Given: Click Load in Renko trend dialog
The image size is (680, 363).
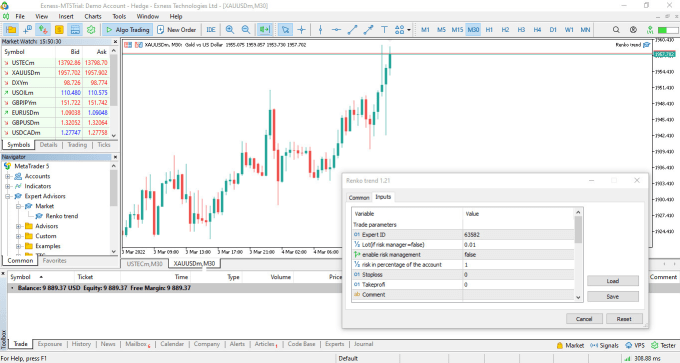Looking at the screenshot, I should 613,281.
